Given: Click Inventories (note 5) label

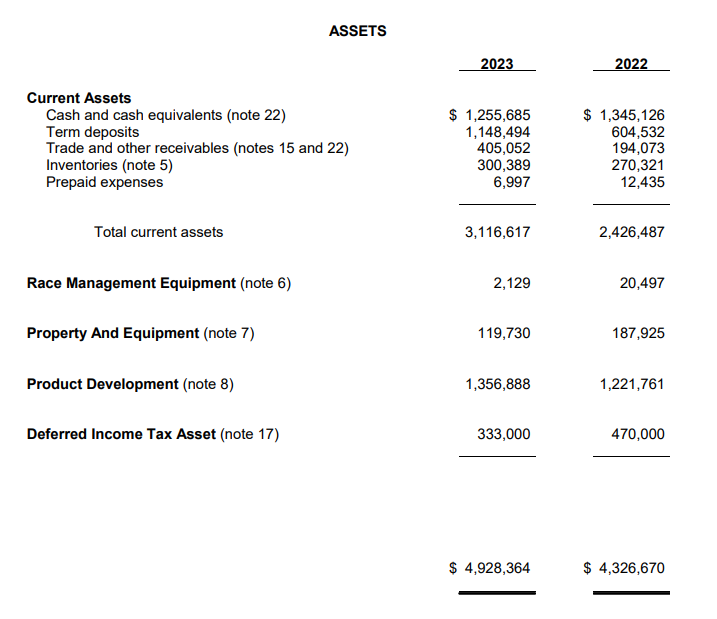Looking at the screenshot, I should [x=110, y=165].
